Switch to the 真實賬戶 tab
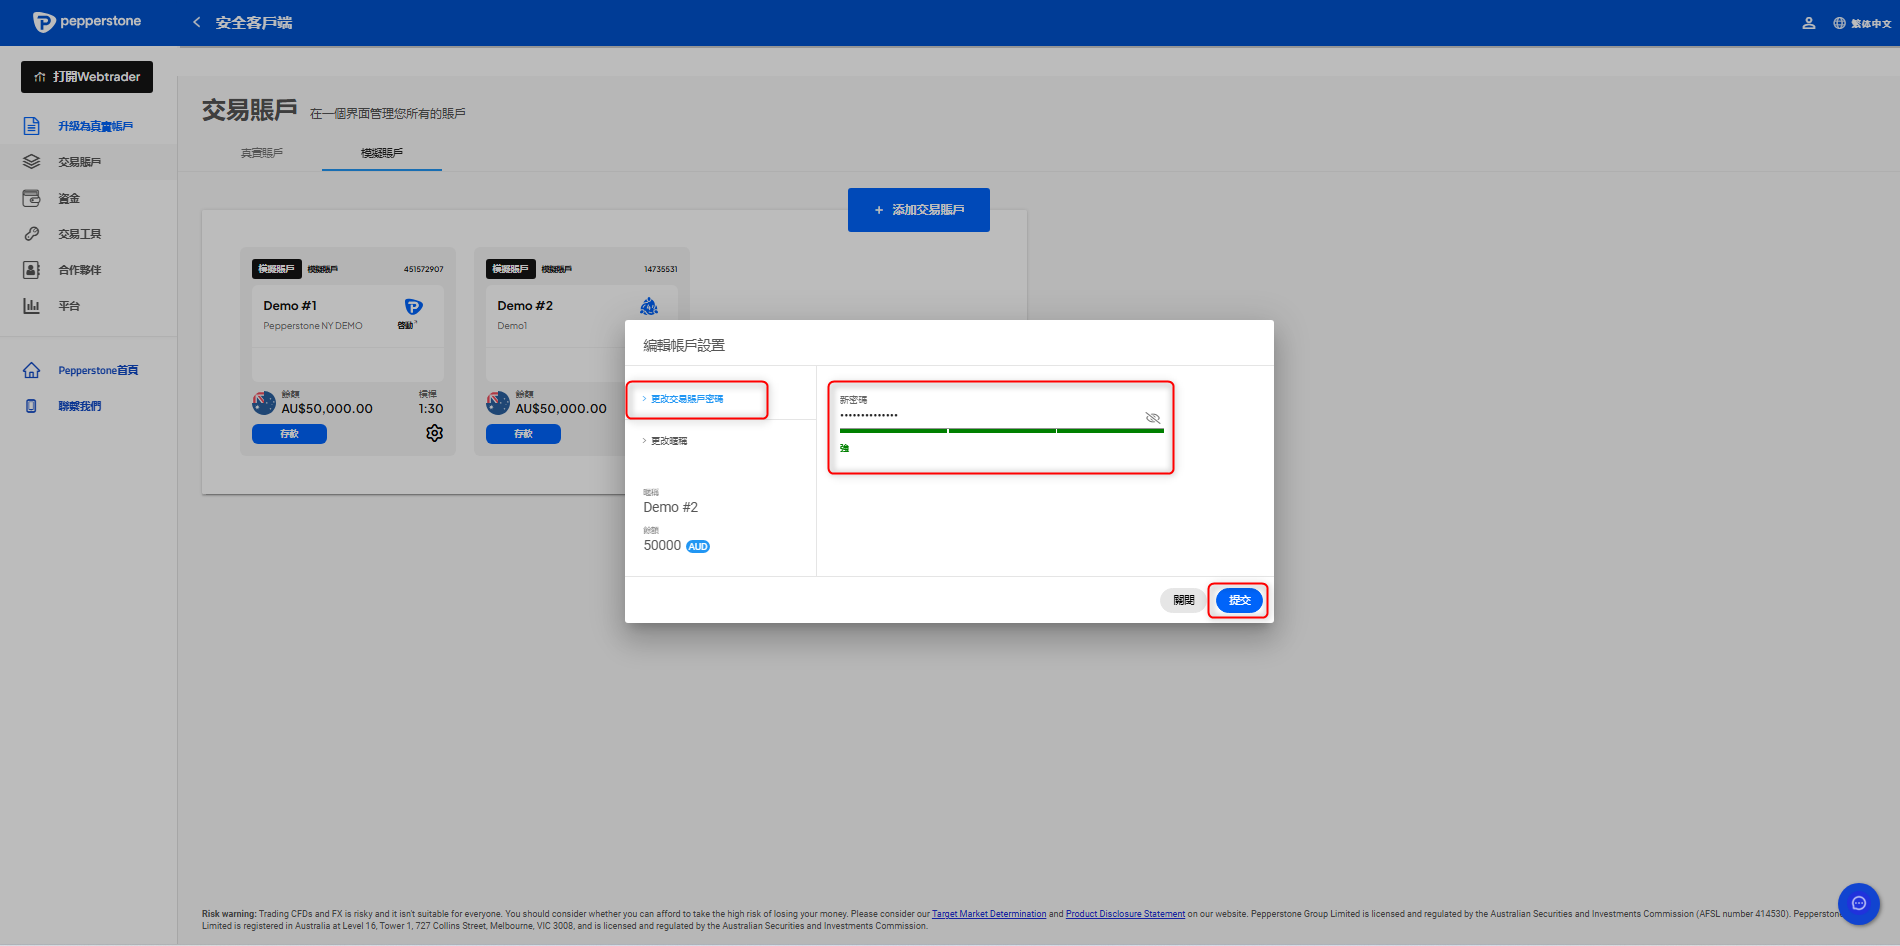 click(262, 153)
